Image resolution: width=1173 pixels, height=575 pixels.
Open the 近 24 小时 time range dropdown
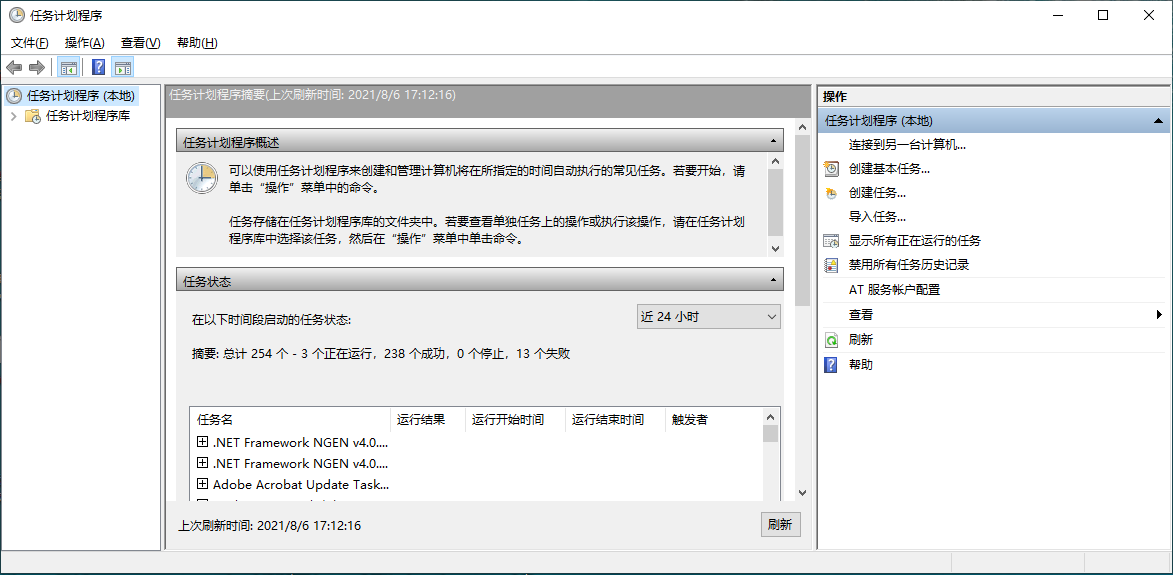click(x=709, y=317)
